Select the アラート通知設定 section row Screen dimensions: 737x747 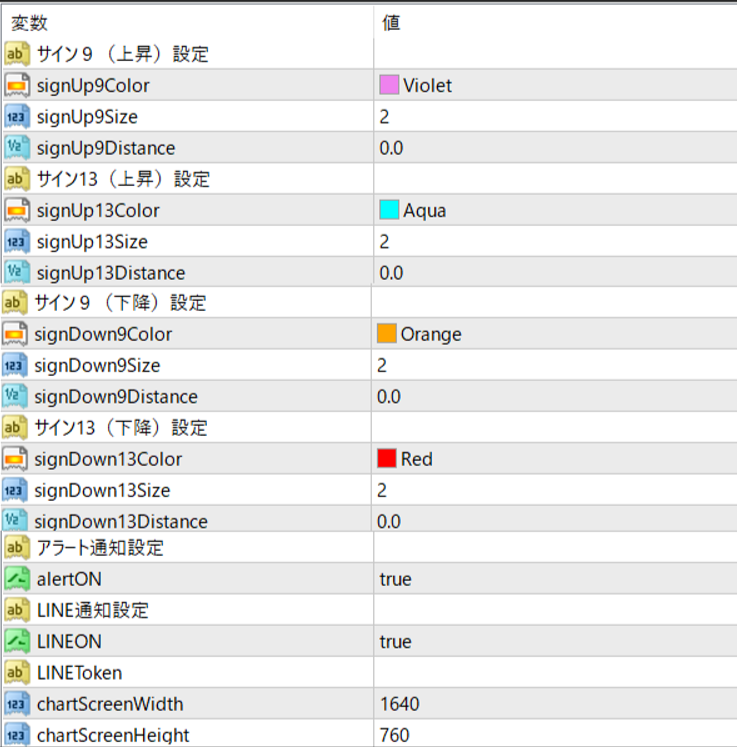coord(99,548)
